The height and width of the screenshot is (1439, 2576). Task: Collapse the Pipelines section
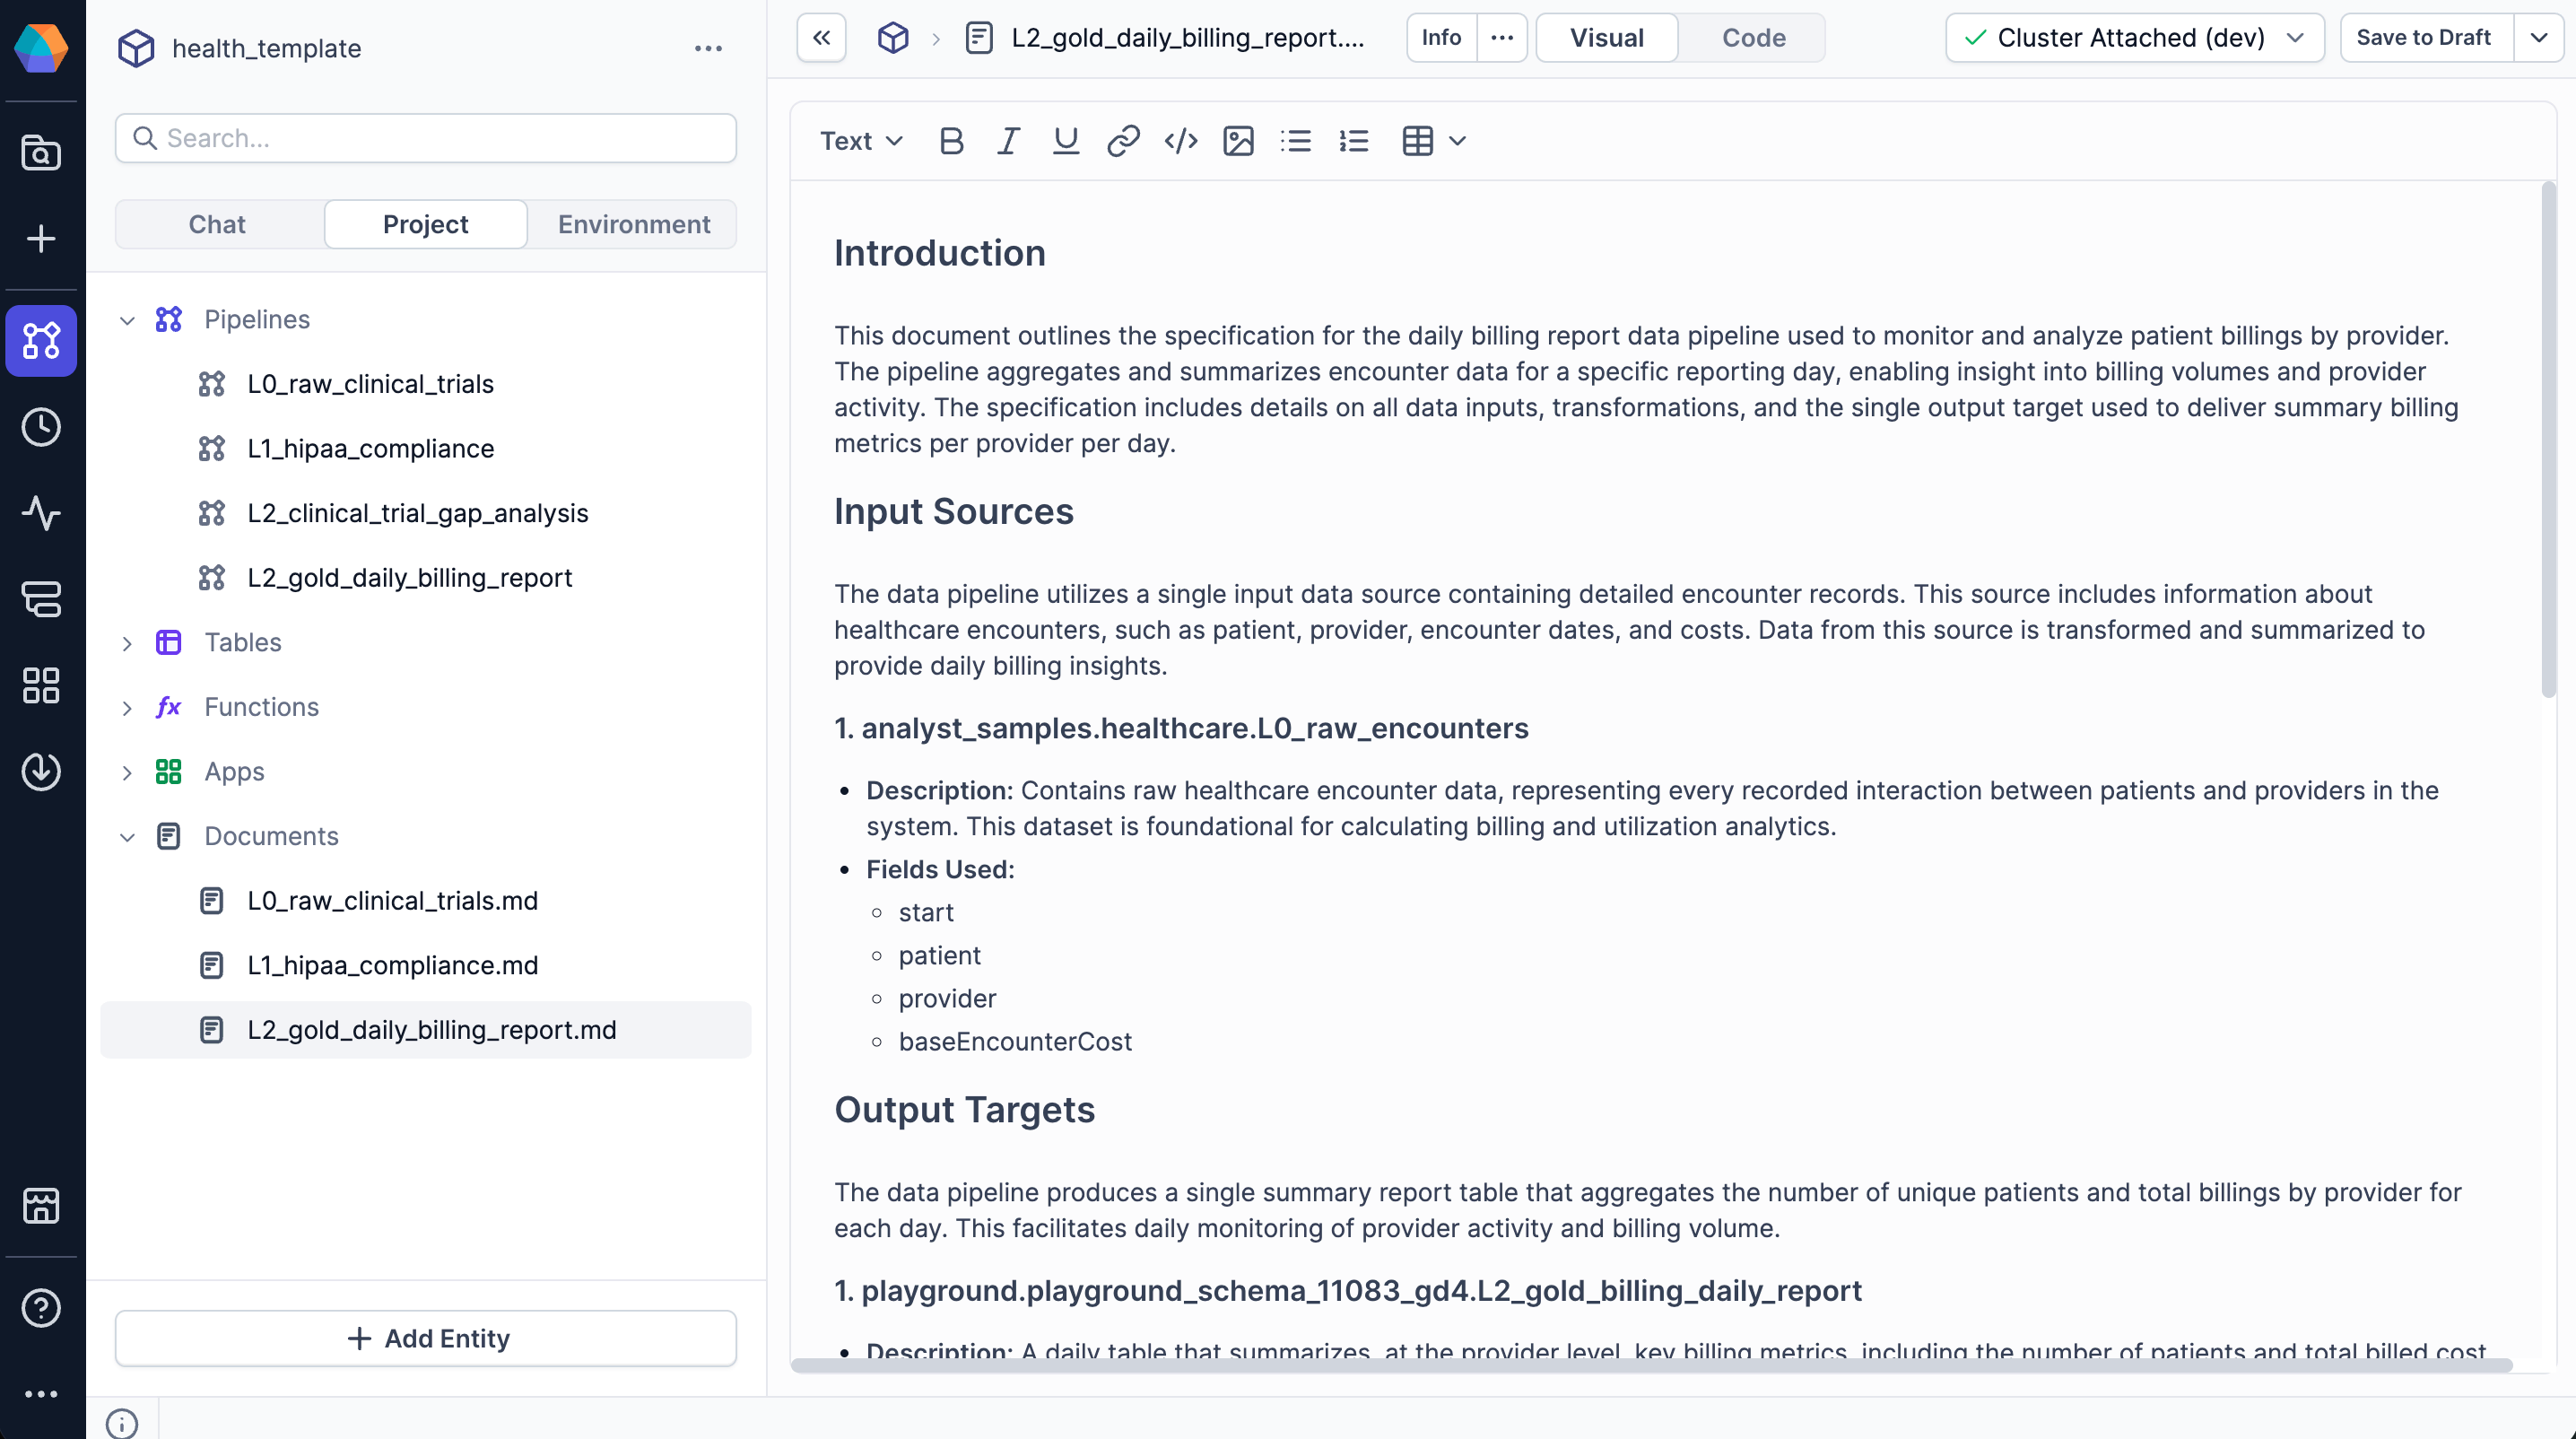(x=128, y=320)
